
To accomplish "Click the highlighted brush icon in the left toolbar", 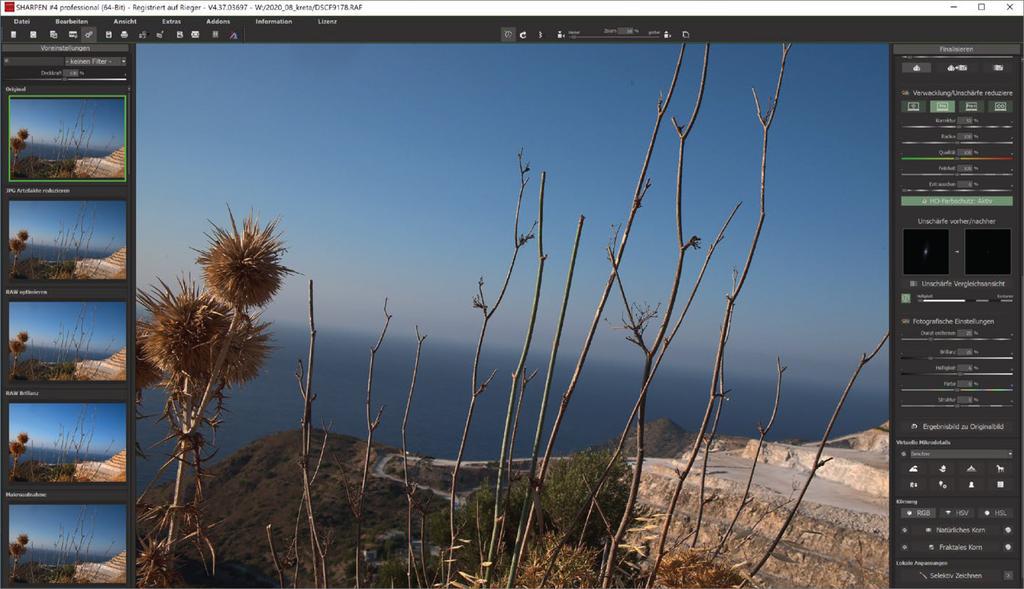I will 89,35.
